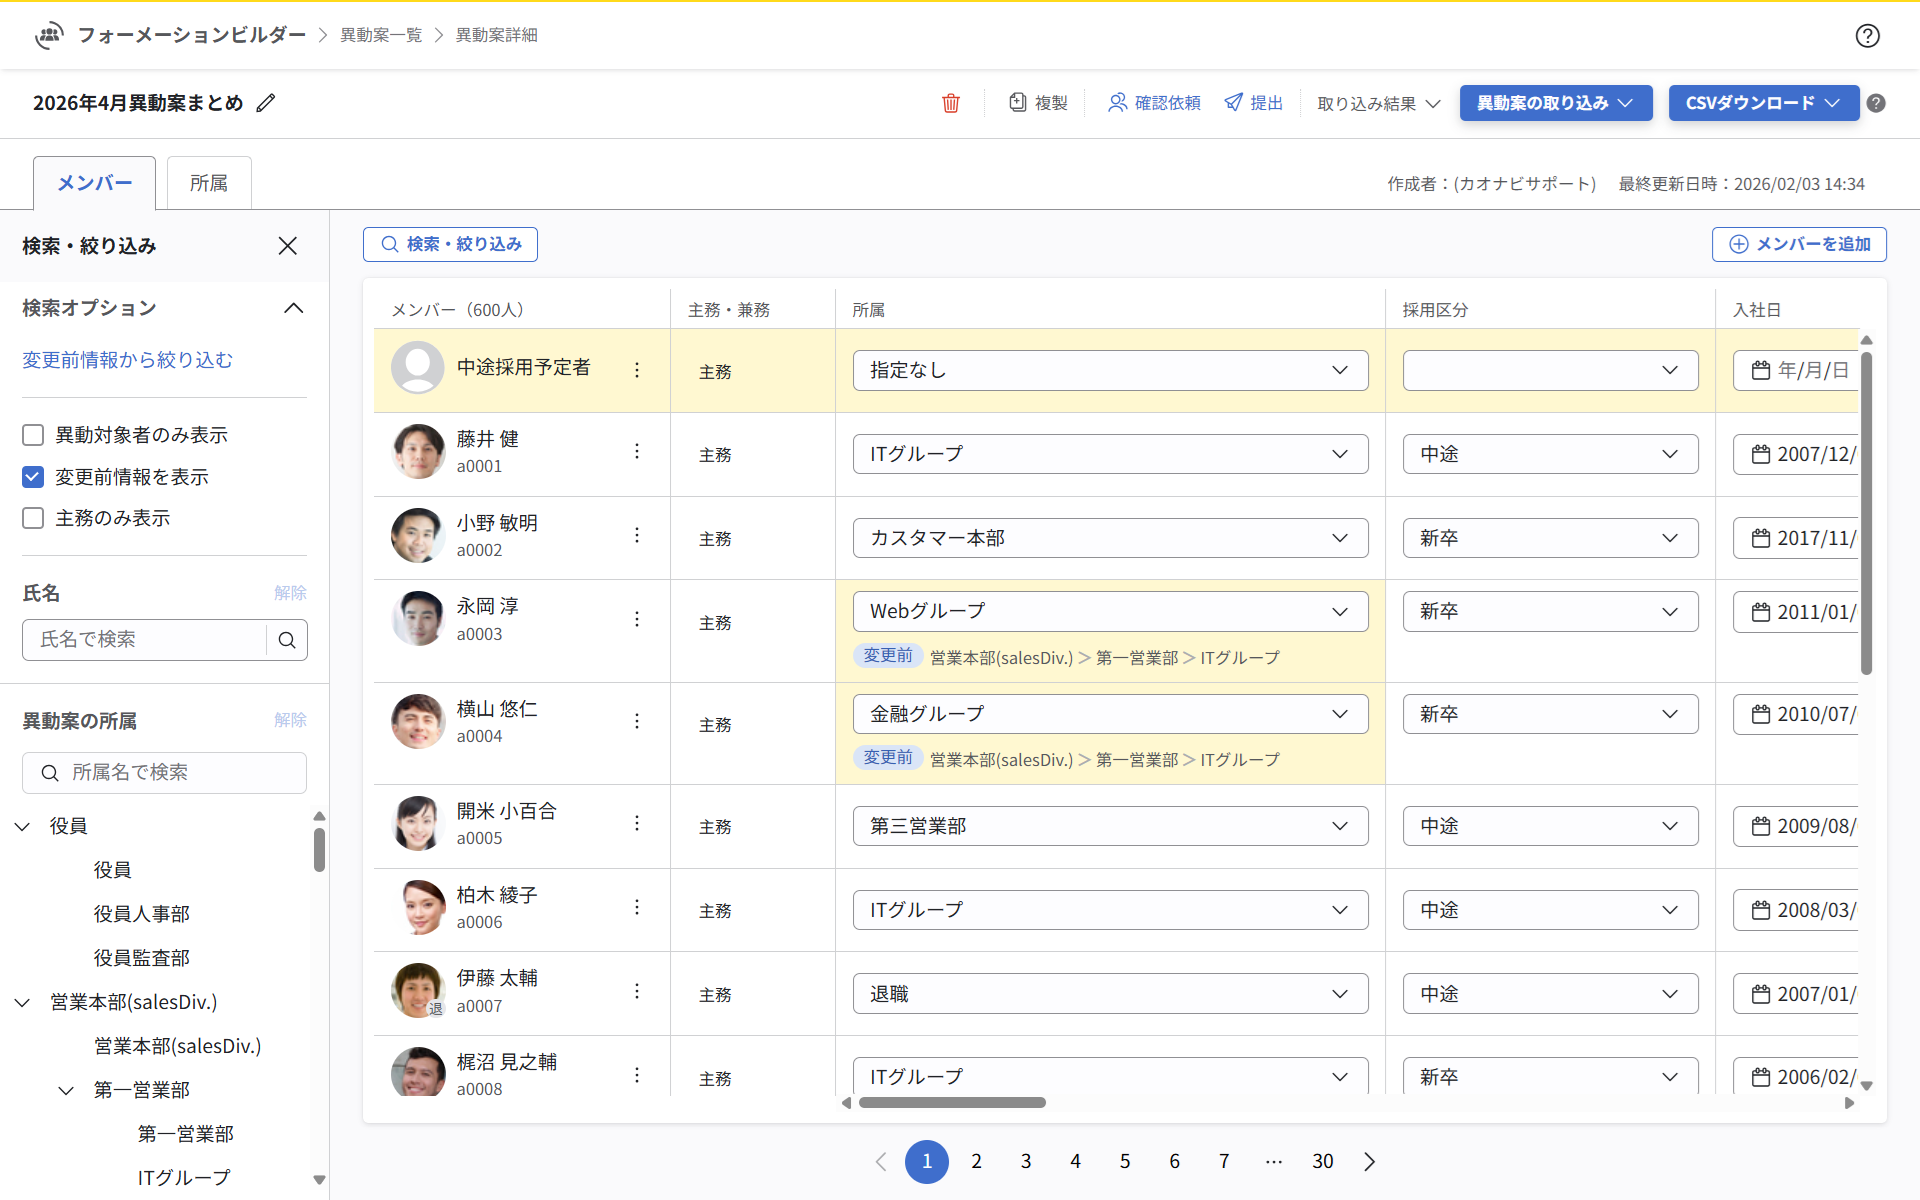Open help via the top-right question mark icon
Image resolution: width=1920 pixels, height=1200 pixels.
(x=1868, y=36)
